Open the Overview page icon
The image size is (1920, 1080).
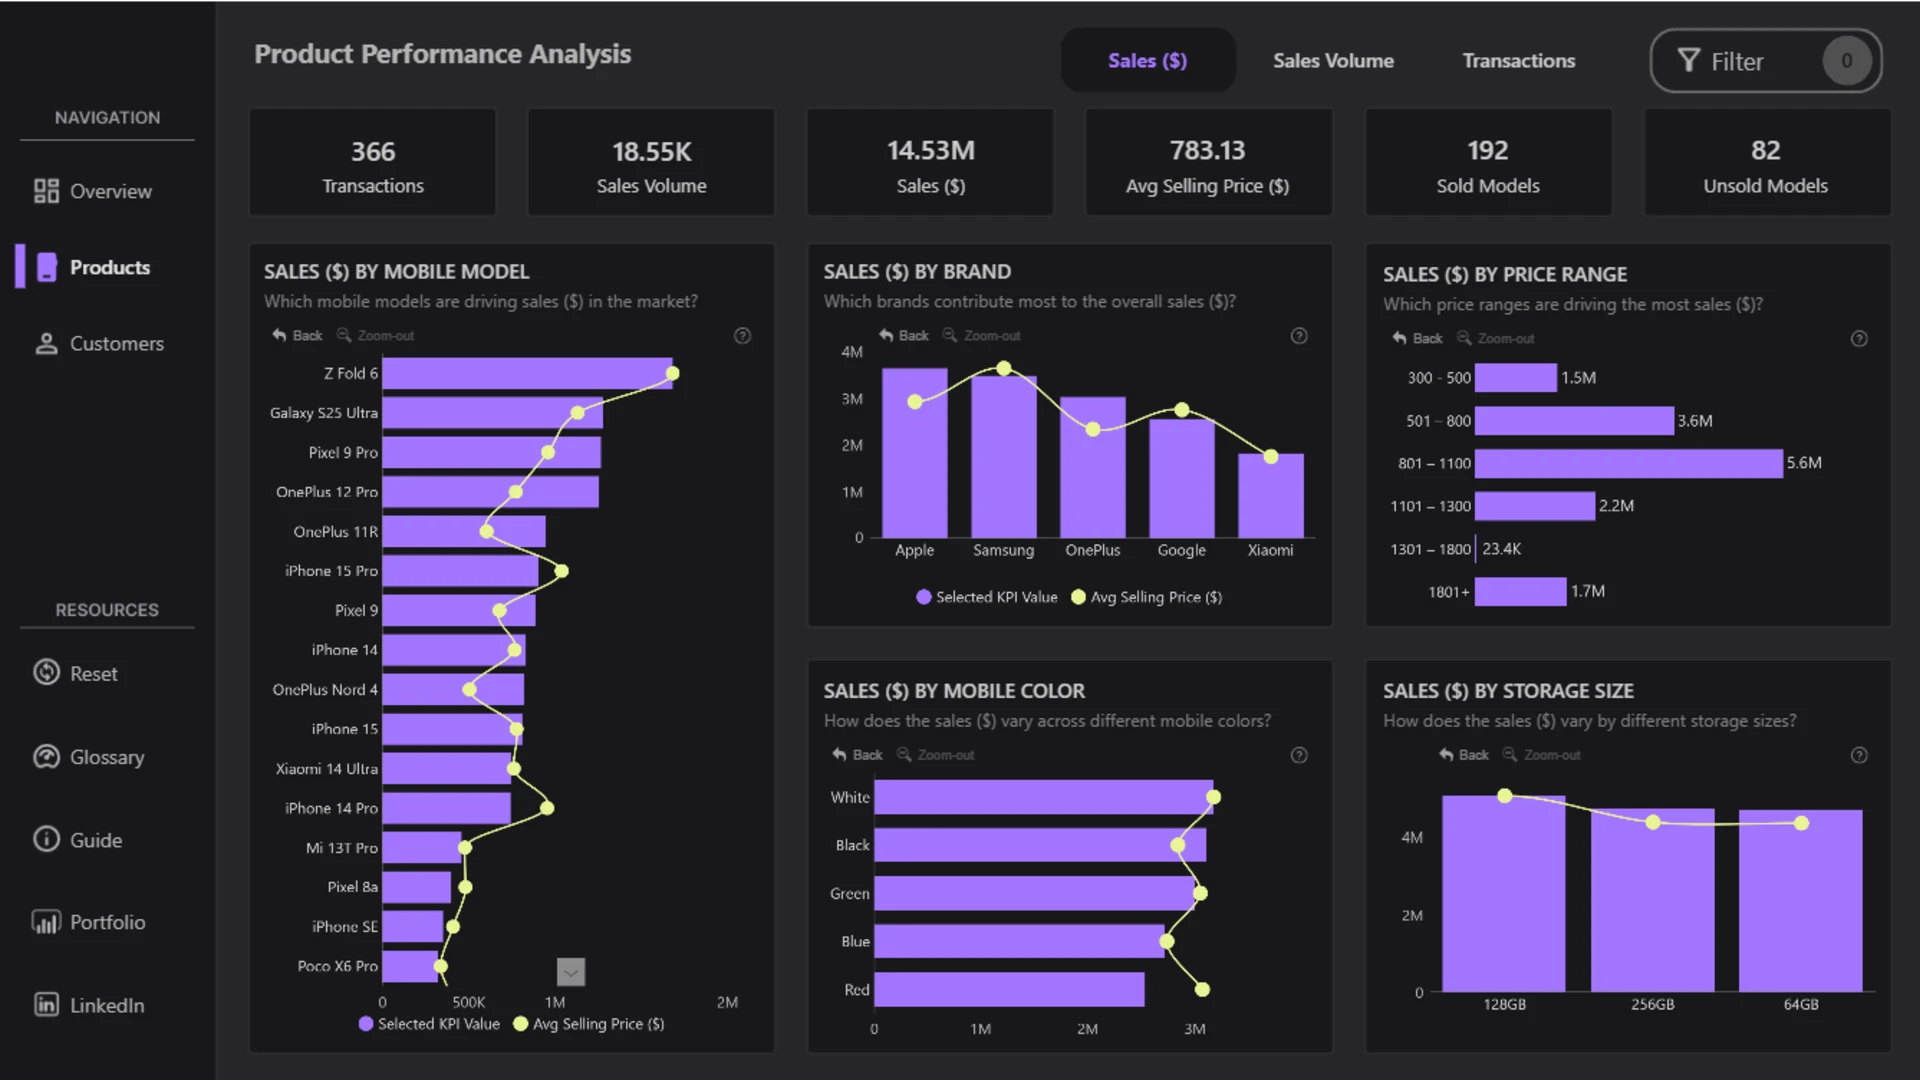pyautogui.click(x=46, y=191)
